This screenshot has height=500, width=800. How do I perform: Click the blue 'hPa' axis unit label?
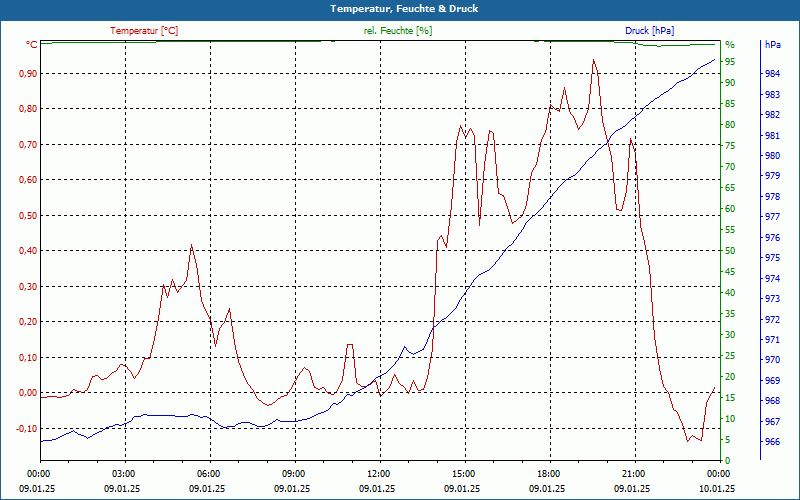[x=772, y=45]
